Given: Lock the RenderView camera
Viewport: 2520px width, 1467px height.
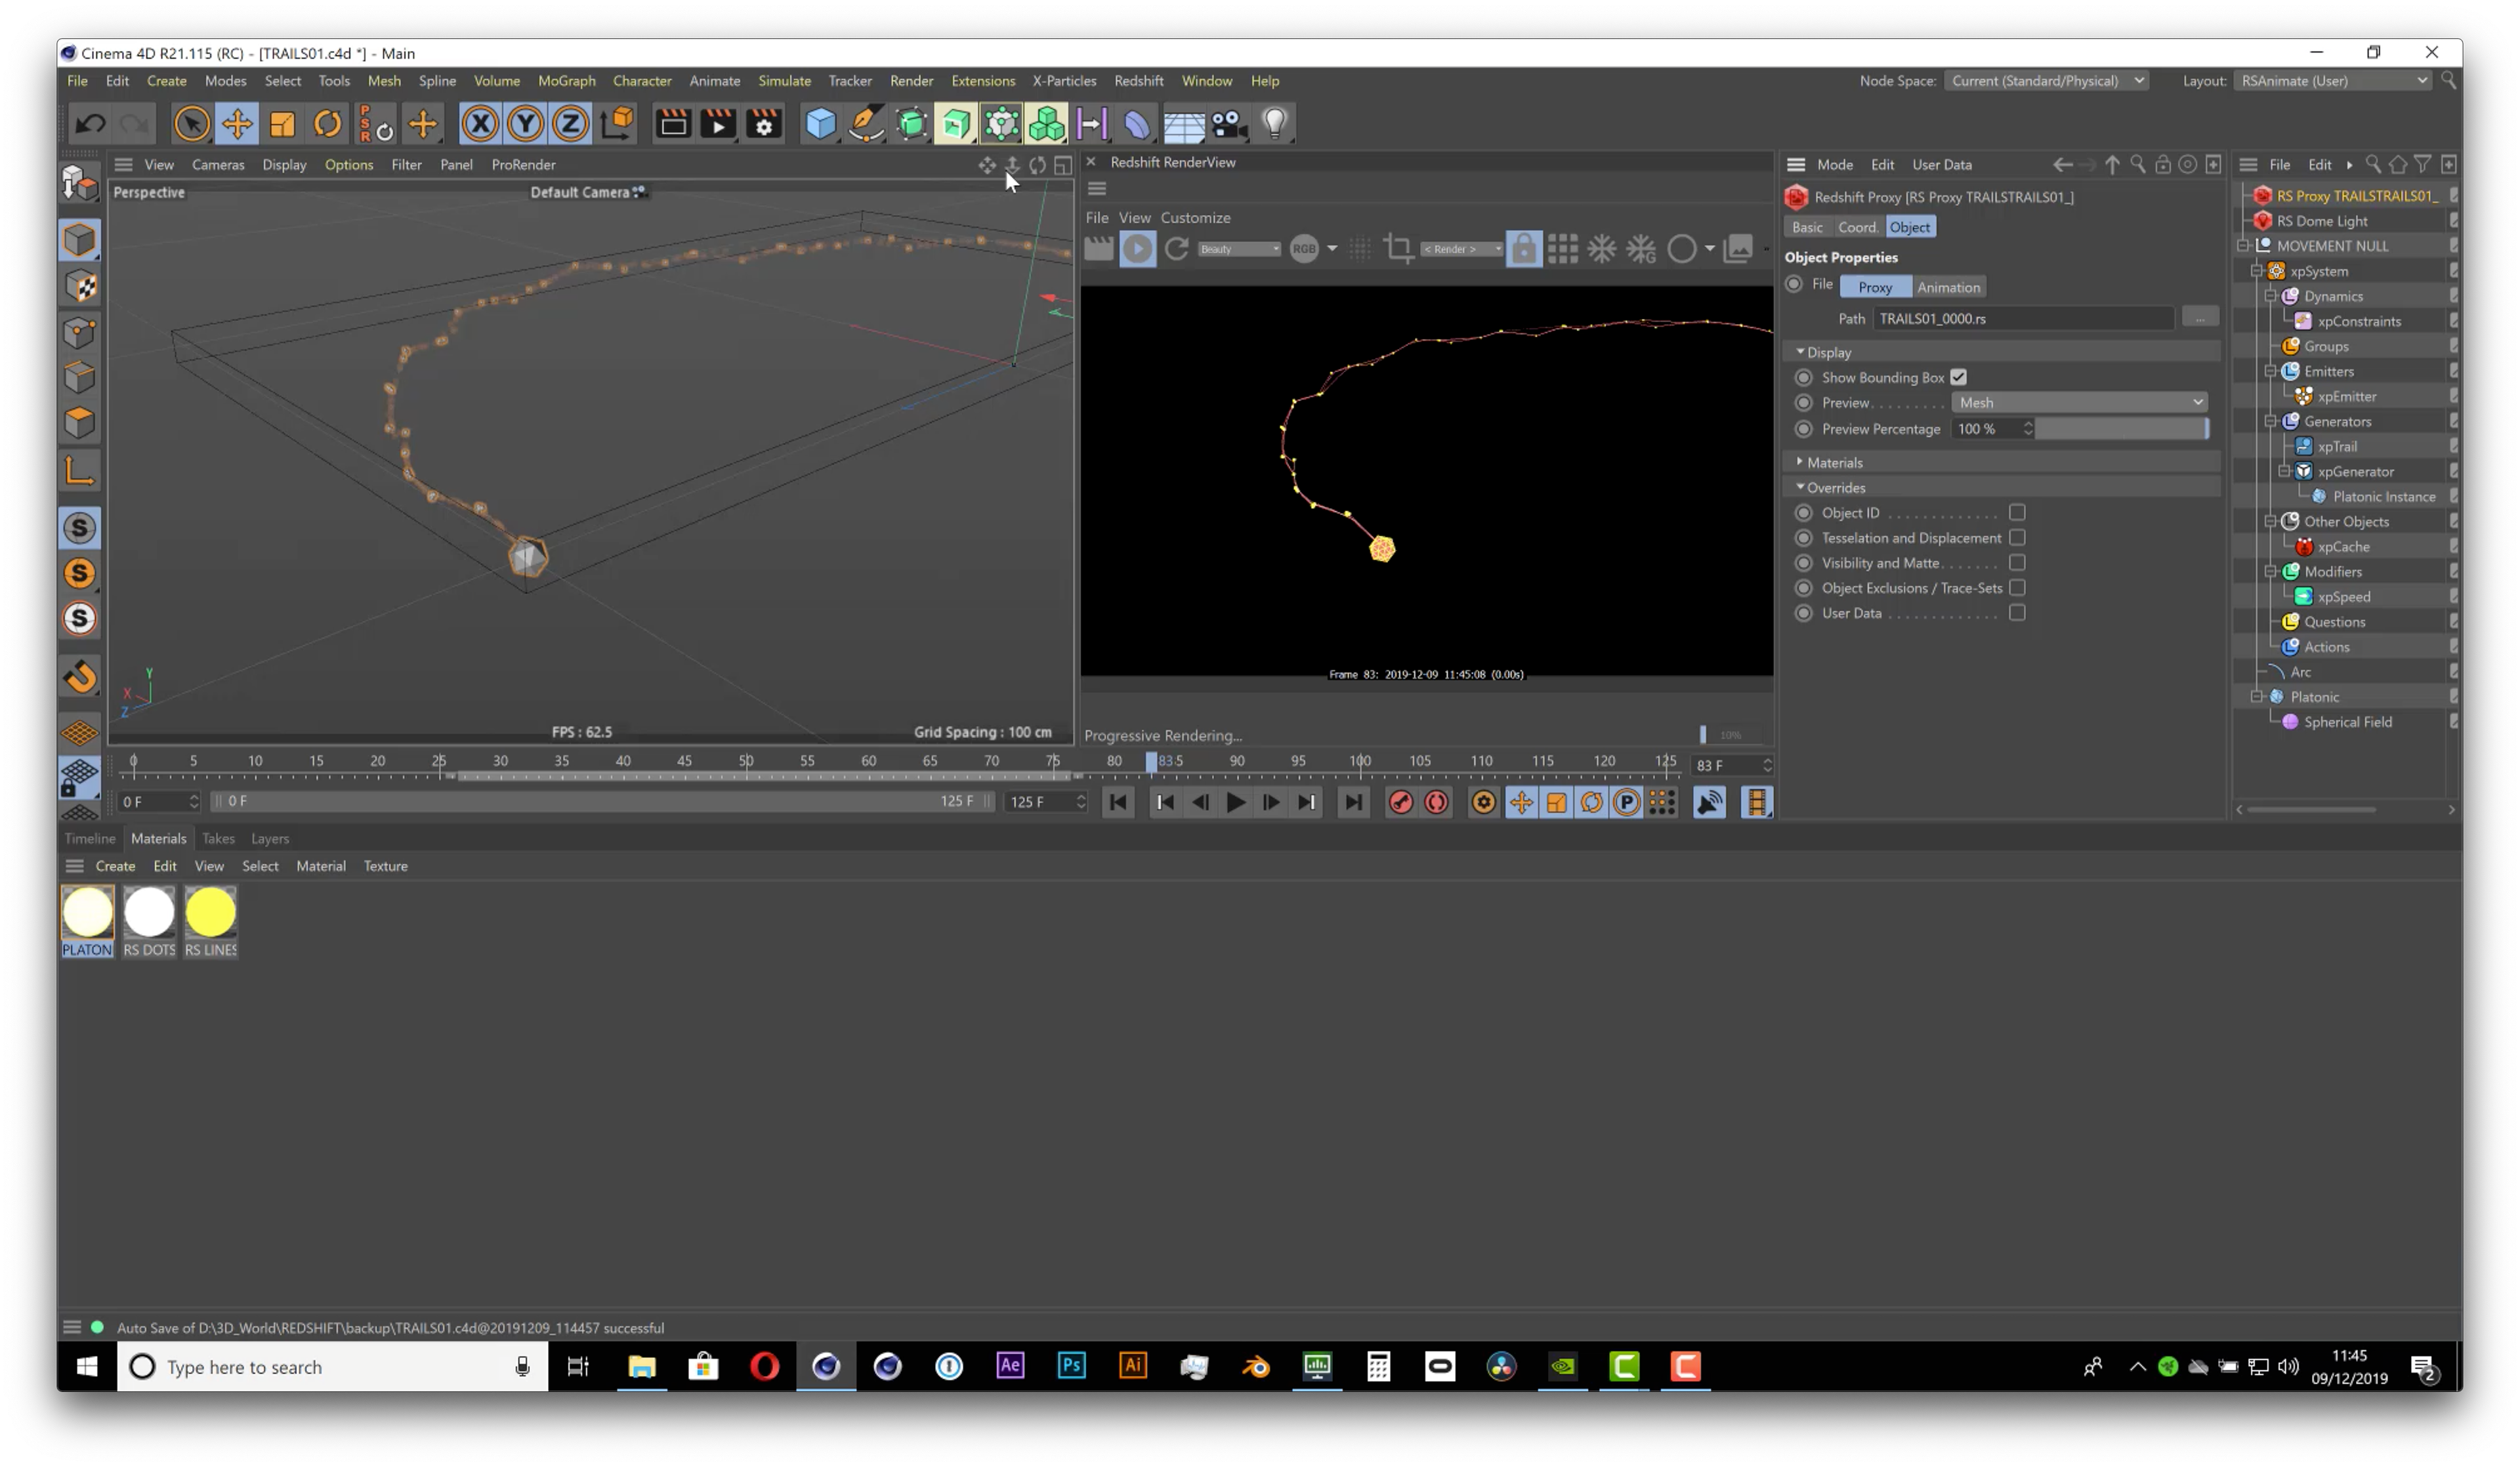Looking at the screenshot, I should 1523,248.
